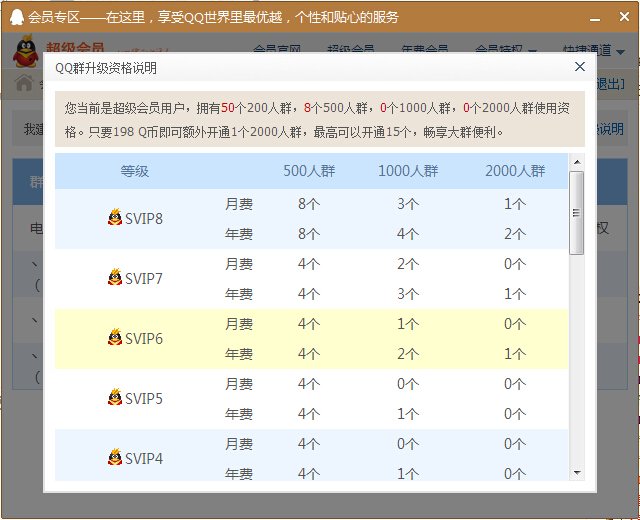Image resolution: width=640 pixels, height=520 pixels.
Task: Click the 等级 column header
Action: pos(135,171)
